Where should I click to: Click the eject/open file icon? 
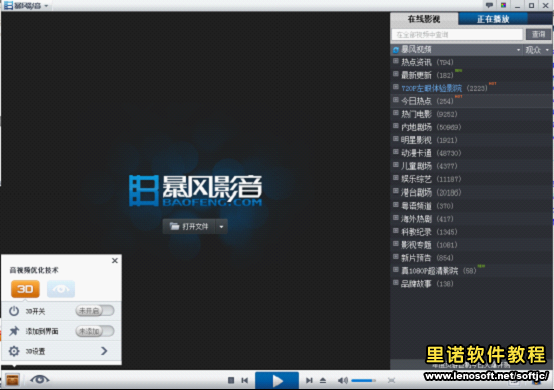click(x=323, y=380)
